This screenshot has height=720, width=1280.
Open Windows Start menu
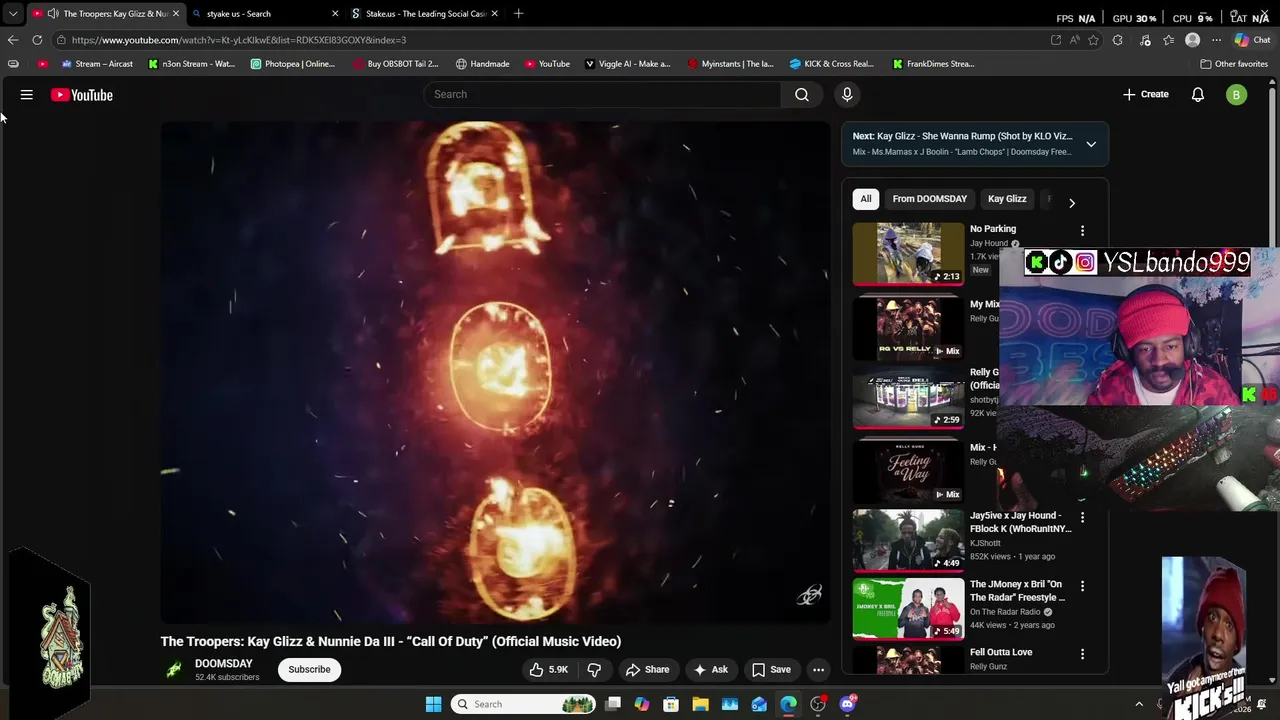click(434, 704)
